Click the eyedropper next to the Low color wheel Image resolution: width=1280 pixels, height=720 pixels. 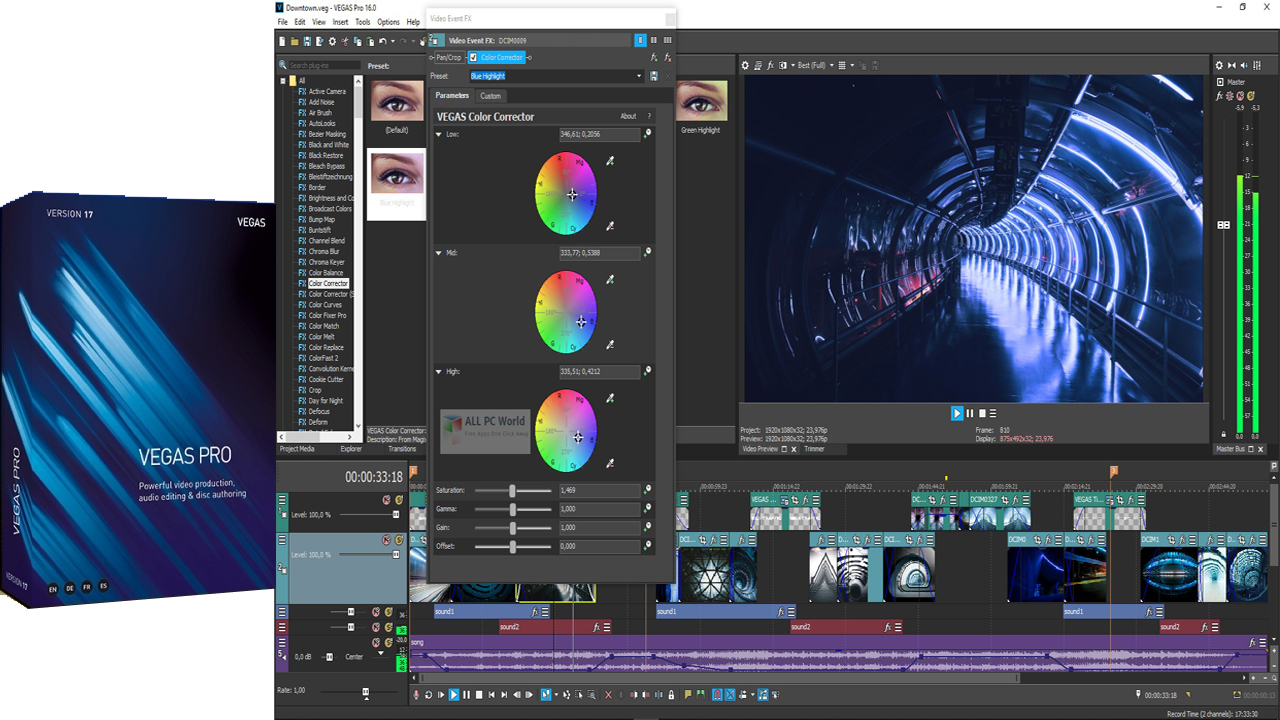tap(610, 161)
